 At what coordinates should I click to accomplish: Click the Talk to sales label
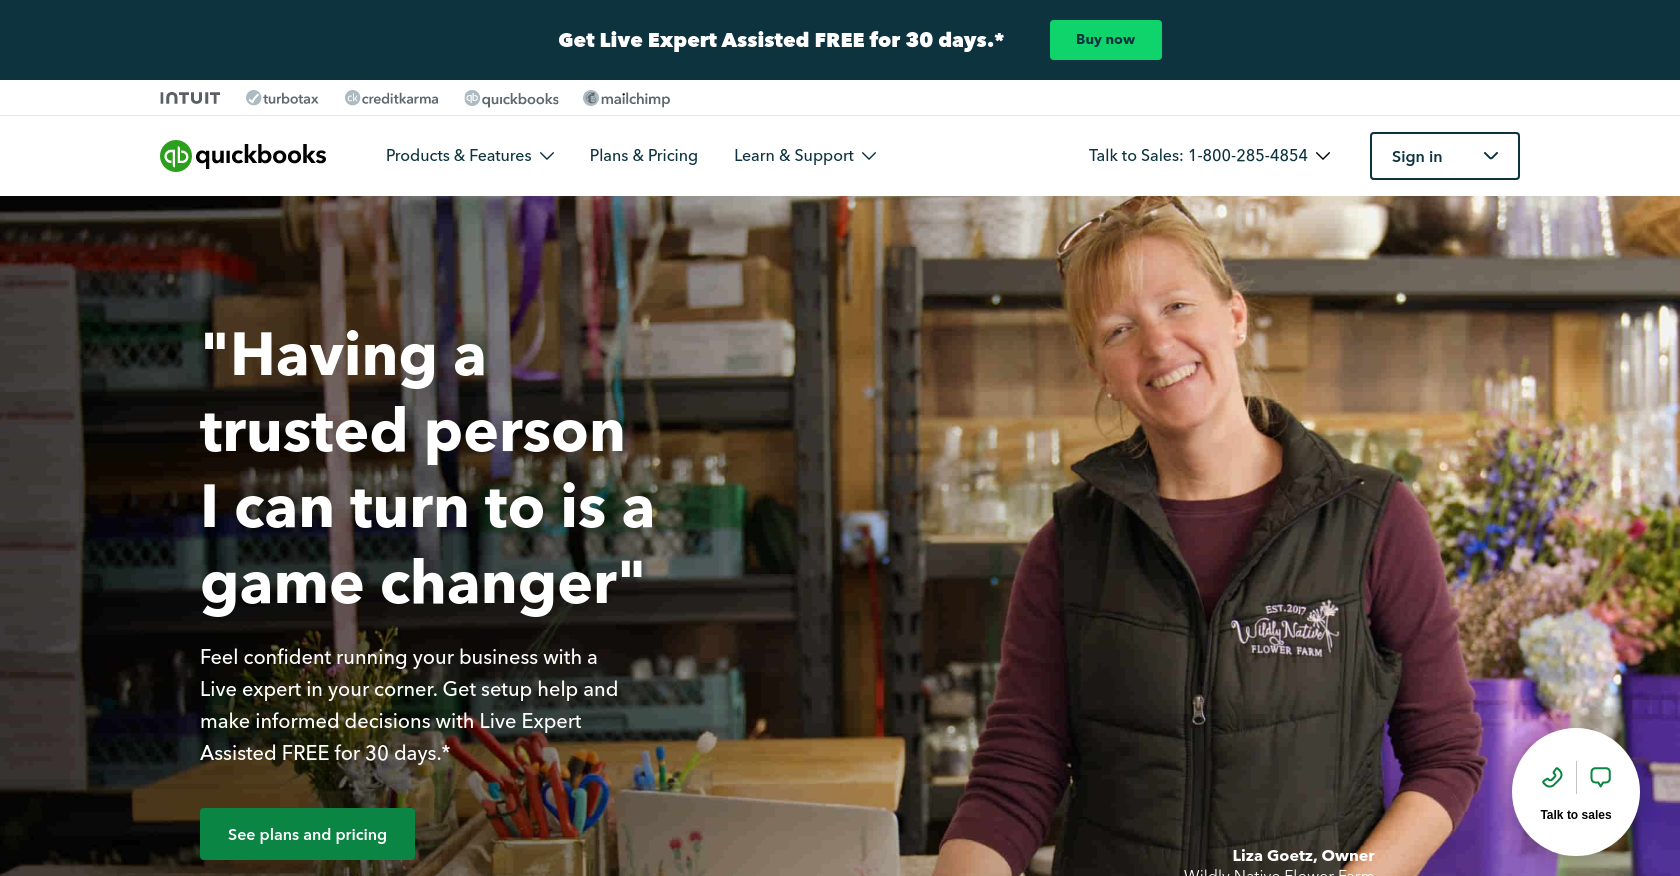(1576, 815)
